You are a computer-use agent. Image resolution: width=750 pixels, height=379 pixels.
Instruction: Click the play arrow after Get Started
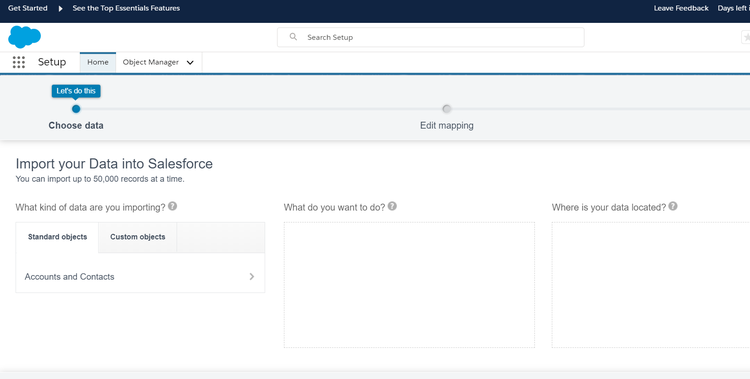pyautogui.click(x=60, y=9)
